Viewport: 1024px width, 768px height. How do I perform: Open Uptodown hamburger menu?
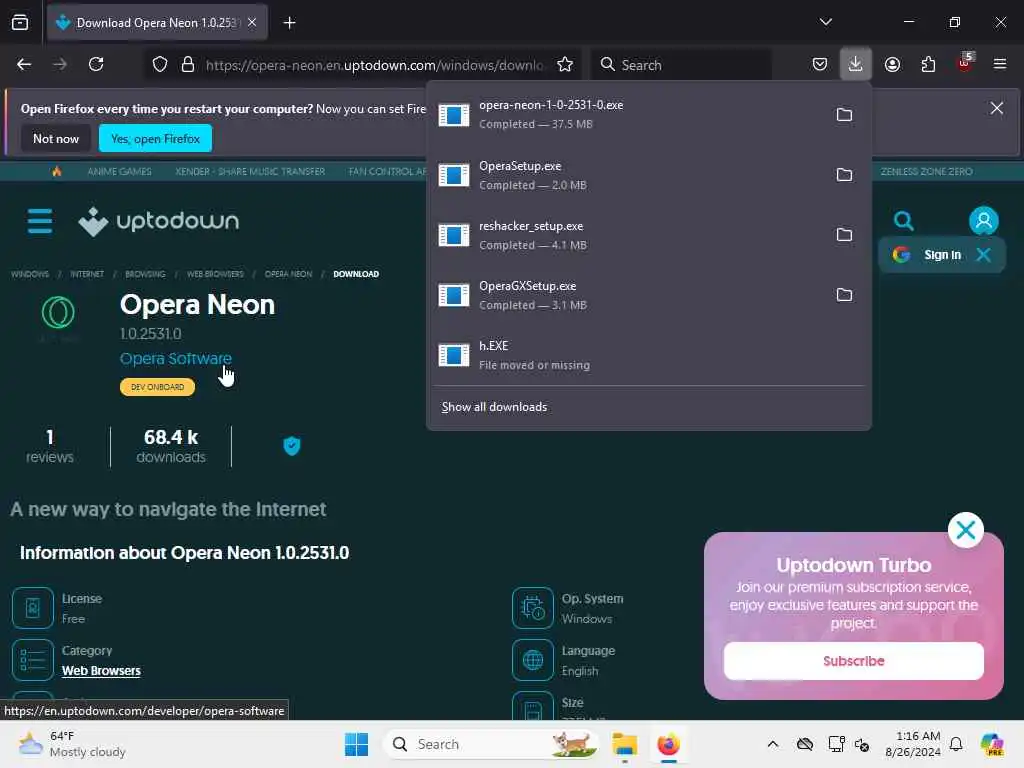click(x=40, y=221)
